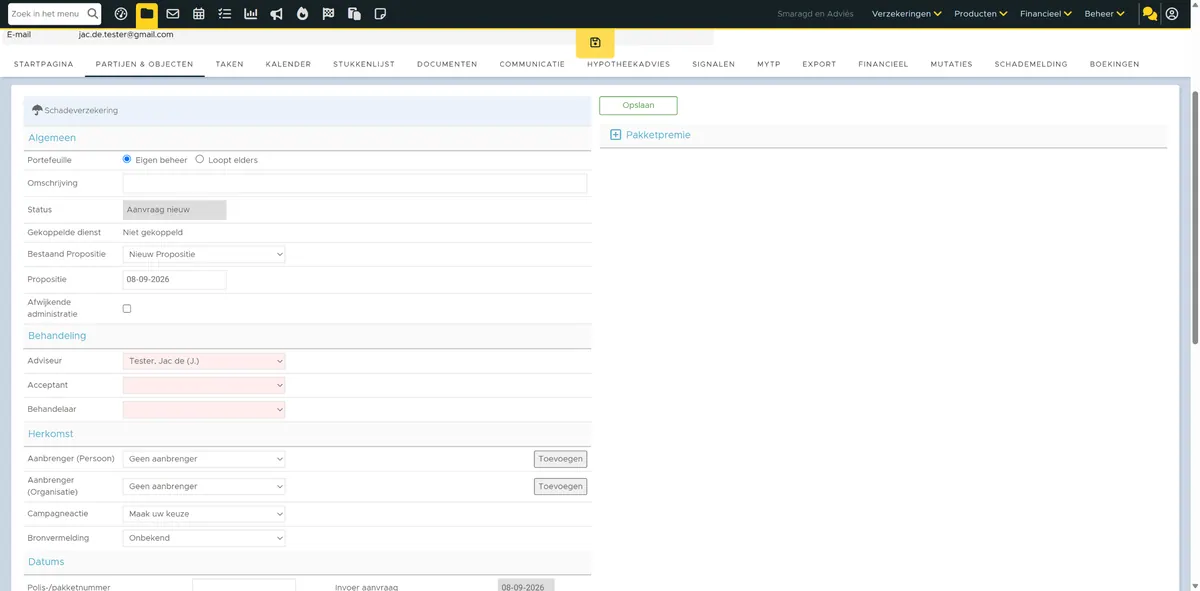This screenshot has width=1200, height=591.
Task: Click the search magnifier icon in the menu search
Action: click(x=93, y=14)
